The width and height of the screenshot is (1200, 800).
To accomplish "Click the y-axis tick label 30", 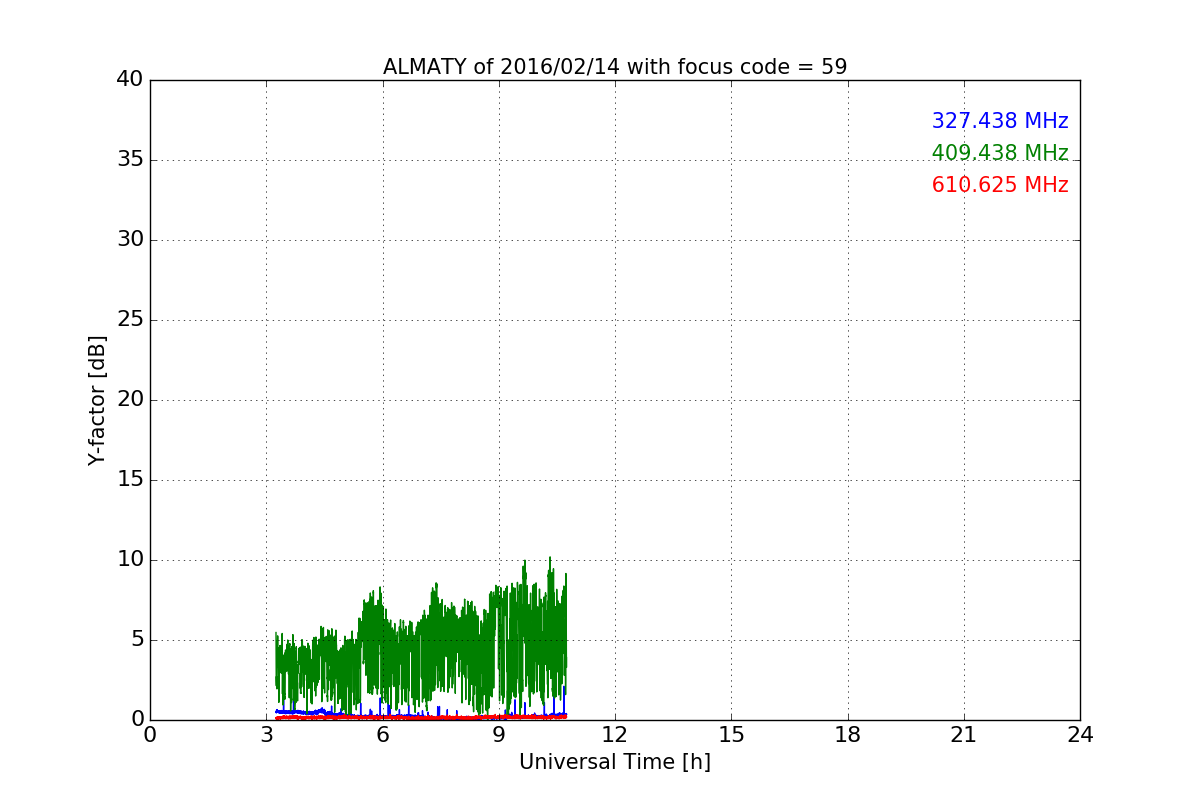I will coord(129,240).
